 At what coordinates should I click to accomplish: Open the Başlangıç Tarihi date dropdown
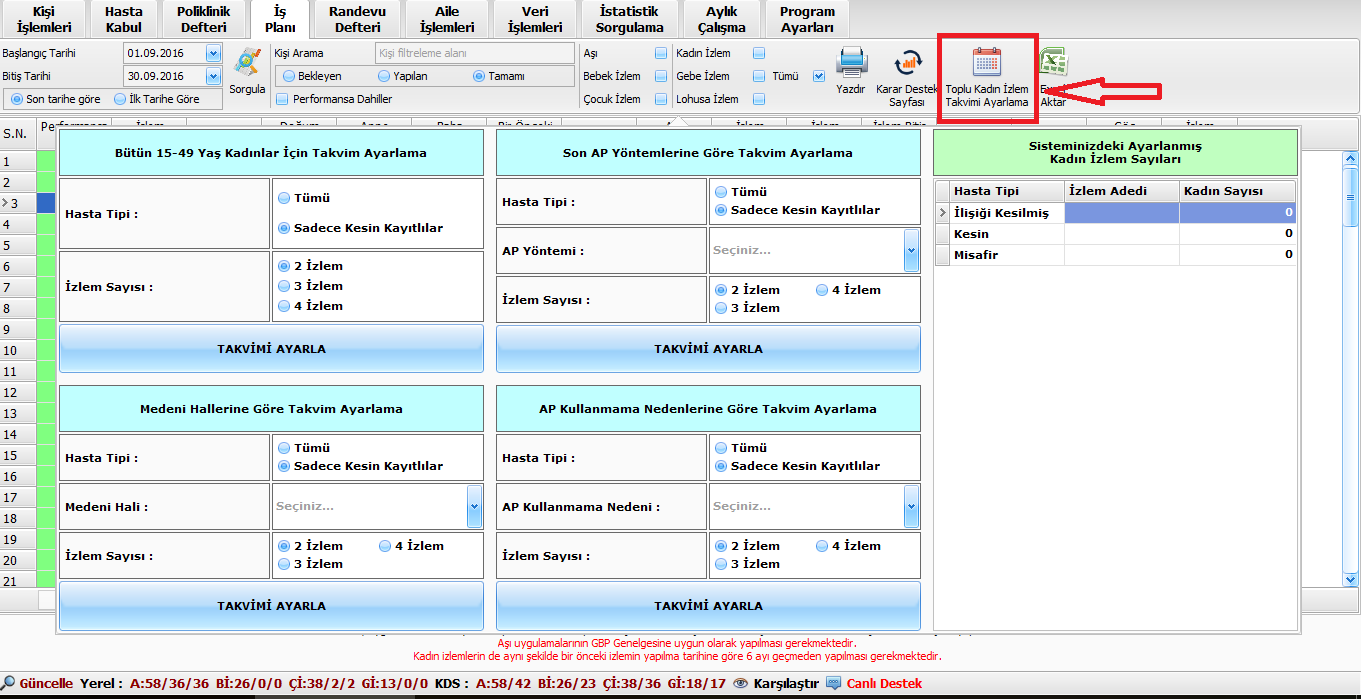pos(213,53)
